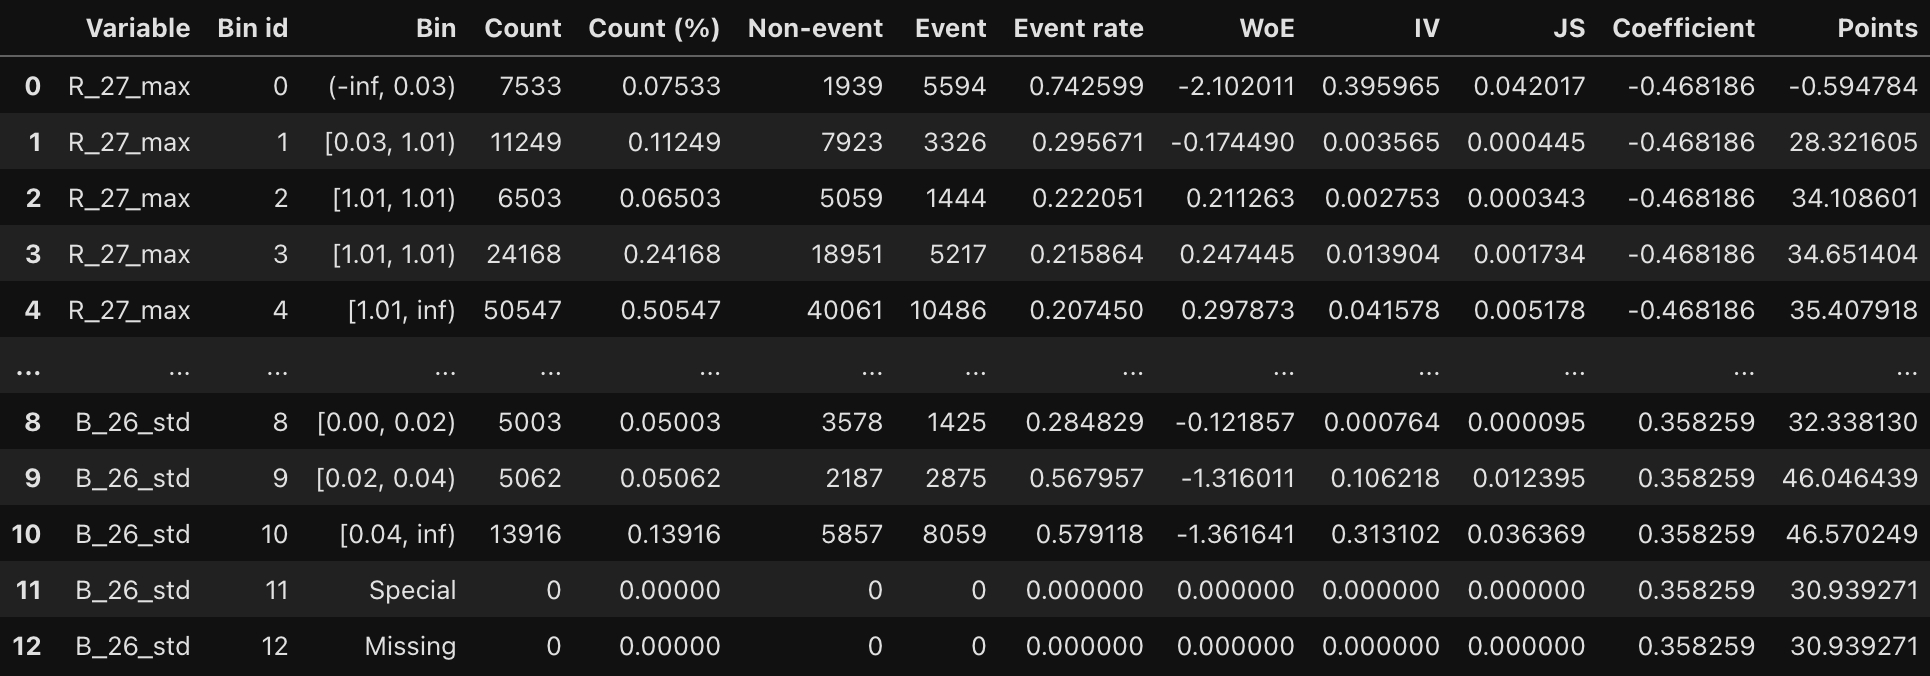This screenshot has height=676, width=1930.
Task: Click Count (%) value 0.50547
Action: [x=670, y=310]
